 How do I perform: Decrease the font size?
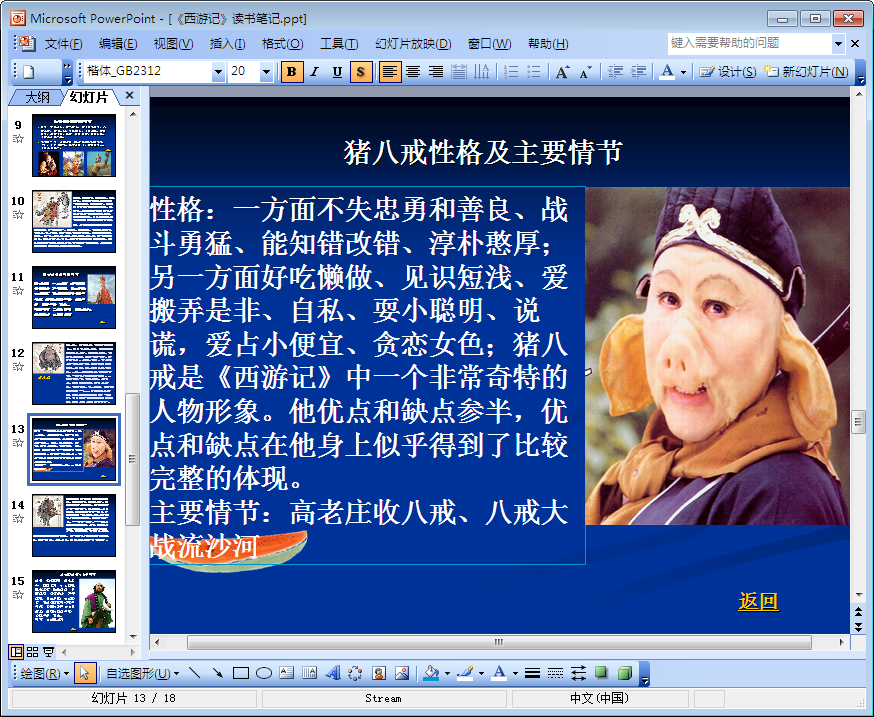click(x=585, y=71)
